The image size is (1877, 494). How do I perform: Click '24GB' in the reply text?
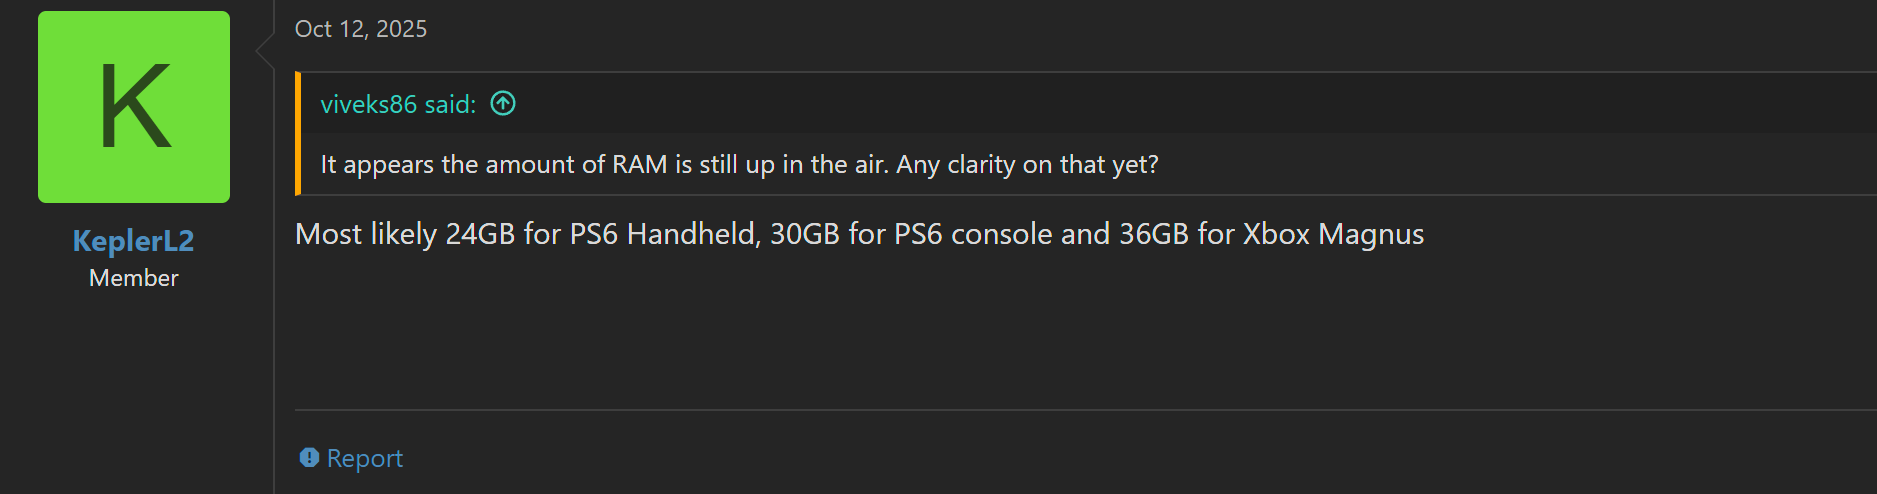(x=480, y=234)
